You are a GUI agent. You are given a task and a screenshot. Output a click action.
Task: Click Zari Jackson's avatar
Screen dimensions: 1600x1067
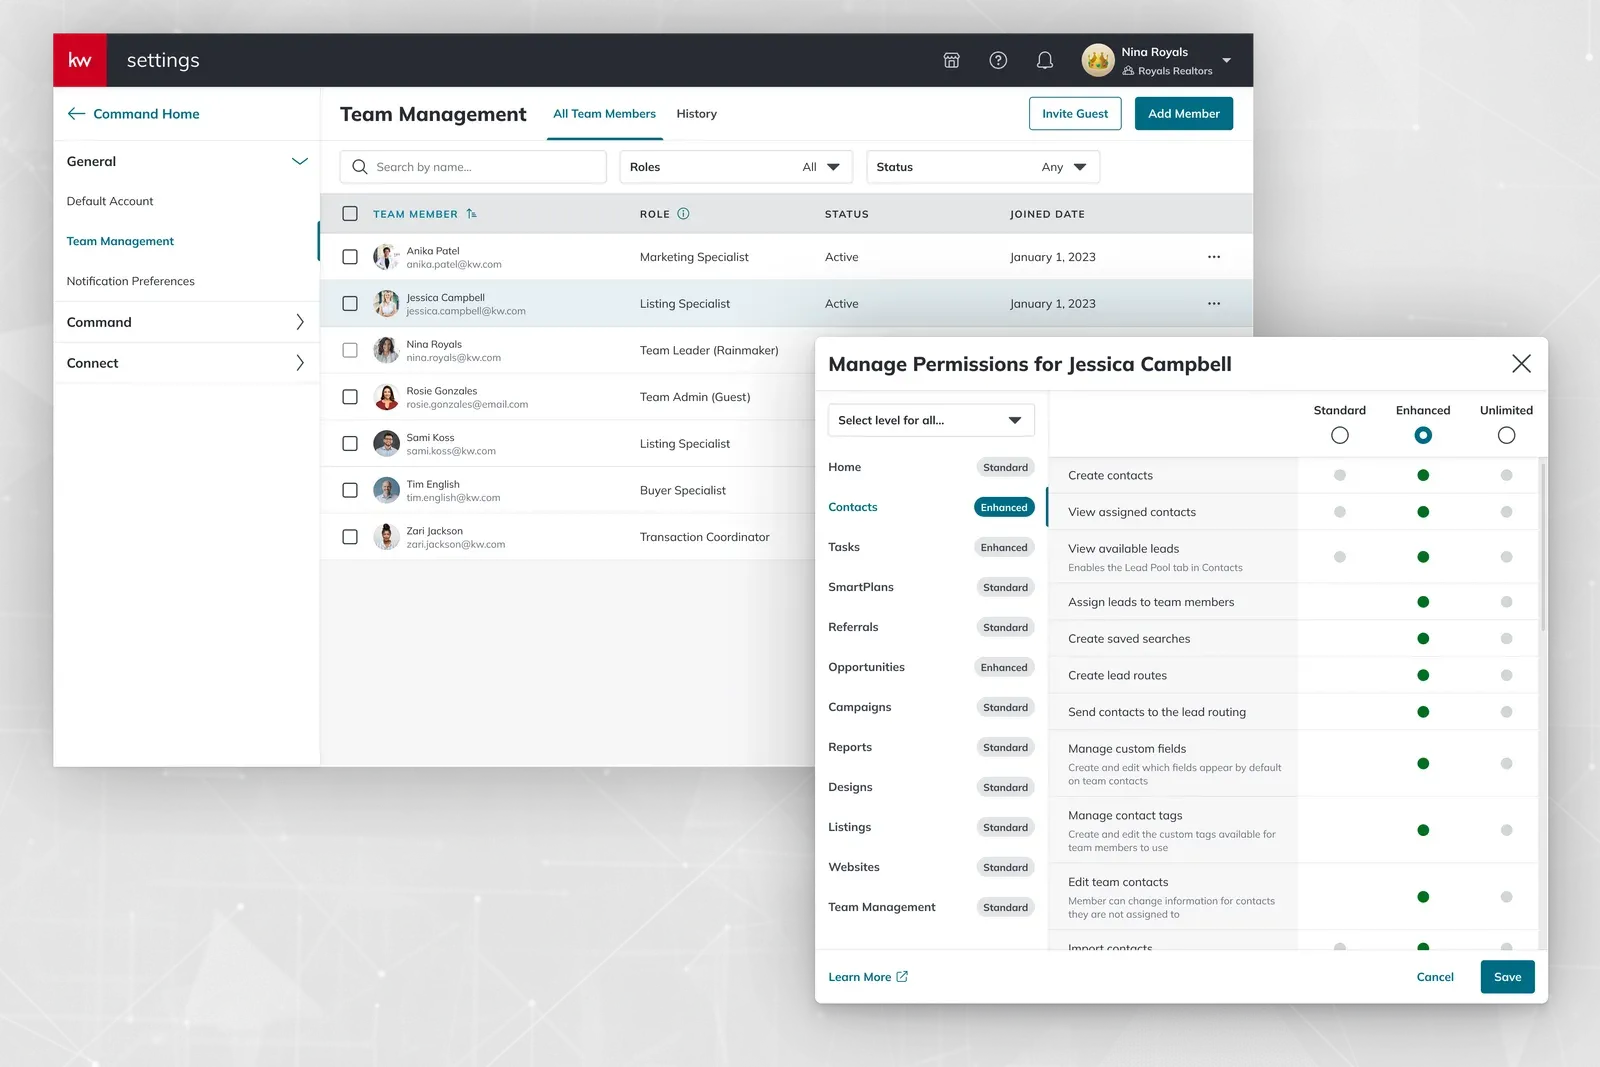coord(386,537)
